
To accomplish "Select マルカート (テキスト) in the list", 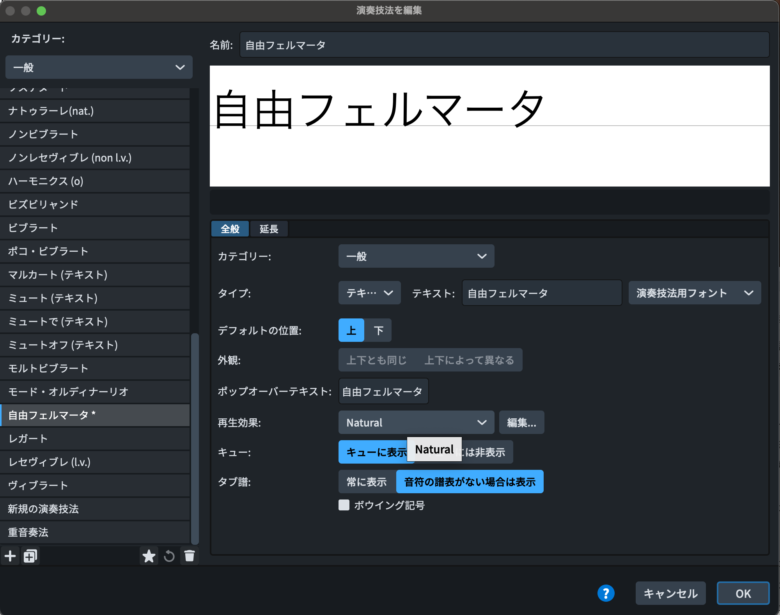I will 95,275.
